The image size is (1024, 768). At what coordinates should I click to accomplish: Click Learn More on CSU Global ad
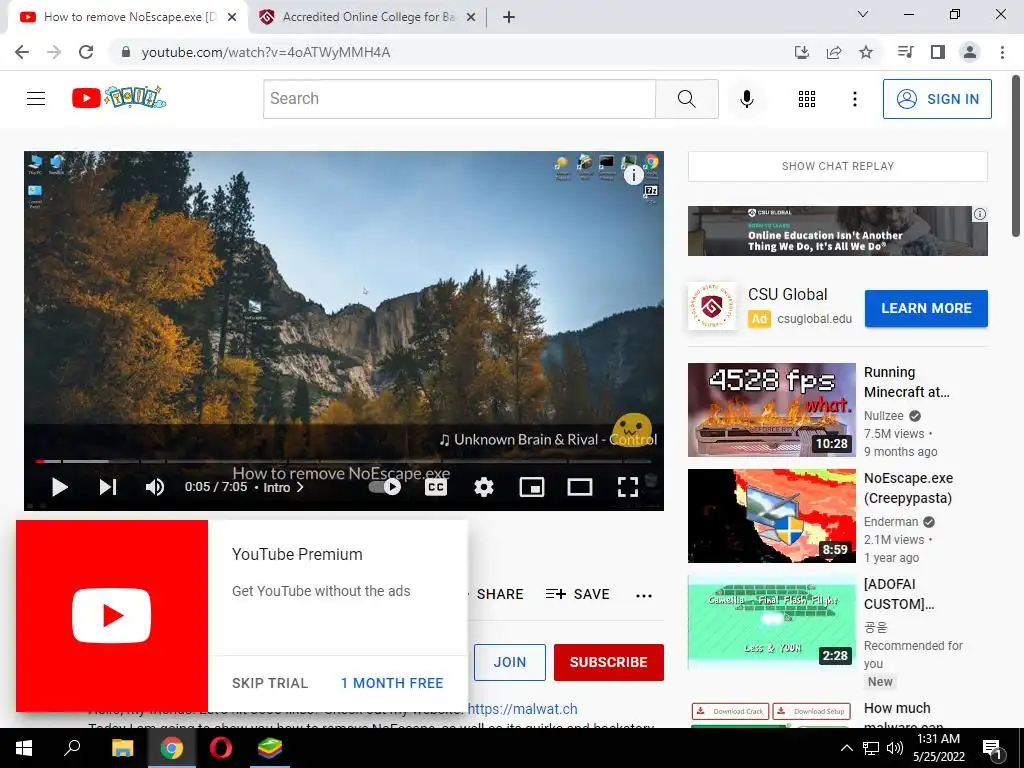click(x=926, y=308)
